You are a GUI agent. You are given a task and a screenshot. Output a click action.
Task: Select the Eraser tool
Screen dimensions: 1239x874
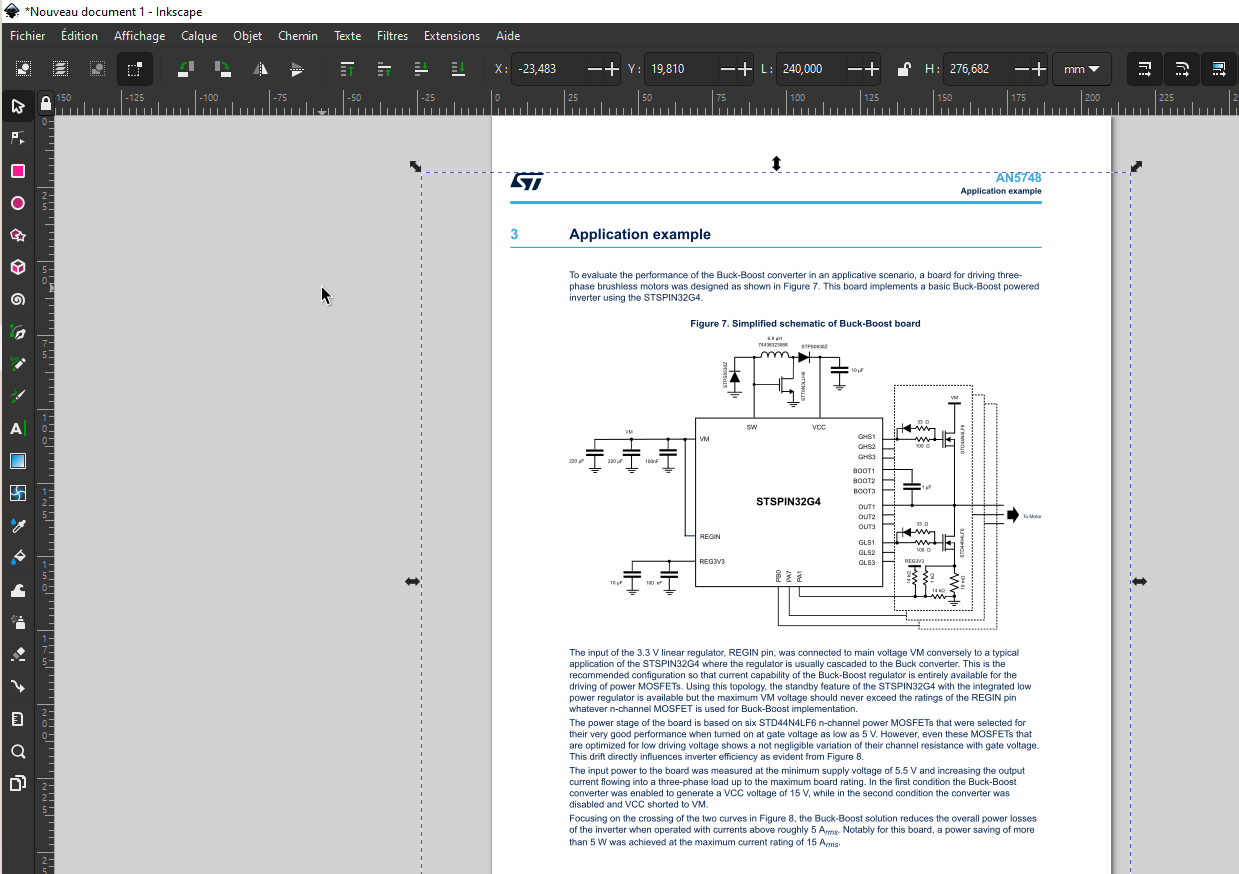17,654
